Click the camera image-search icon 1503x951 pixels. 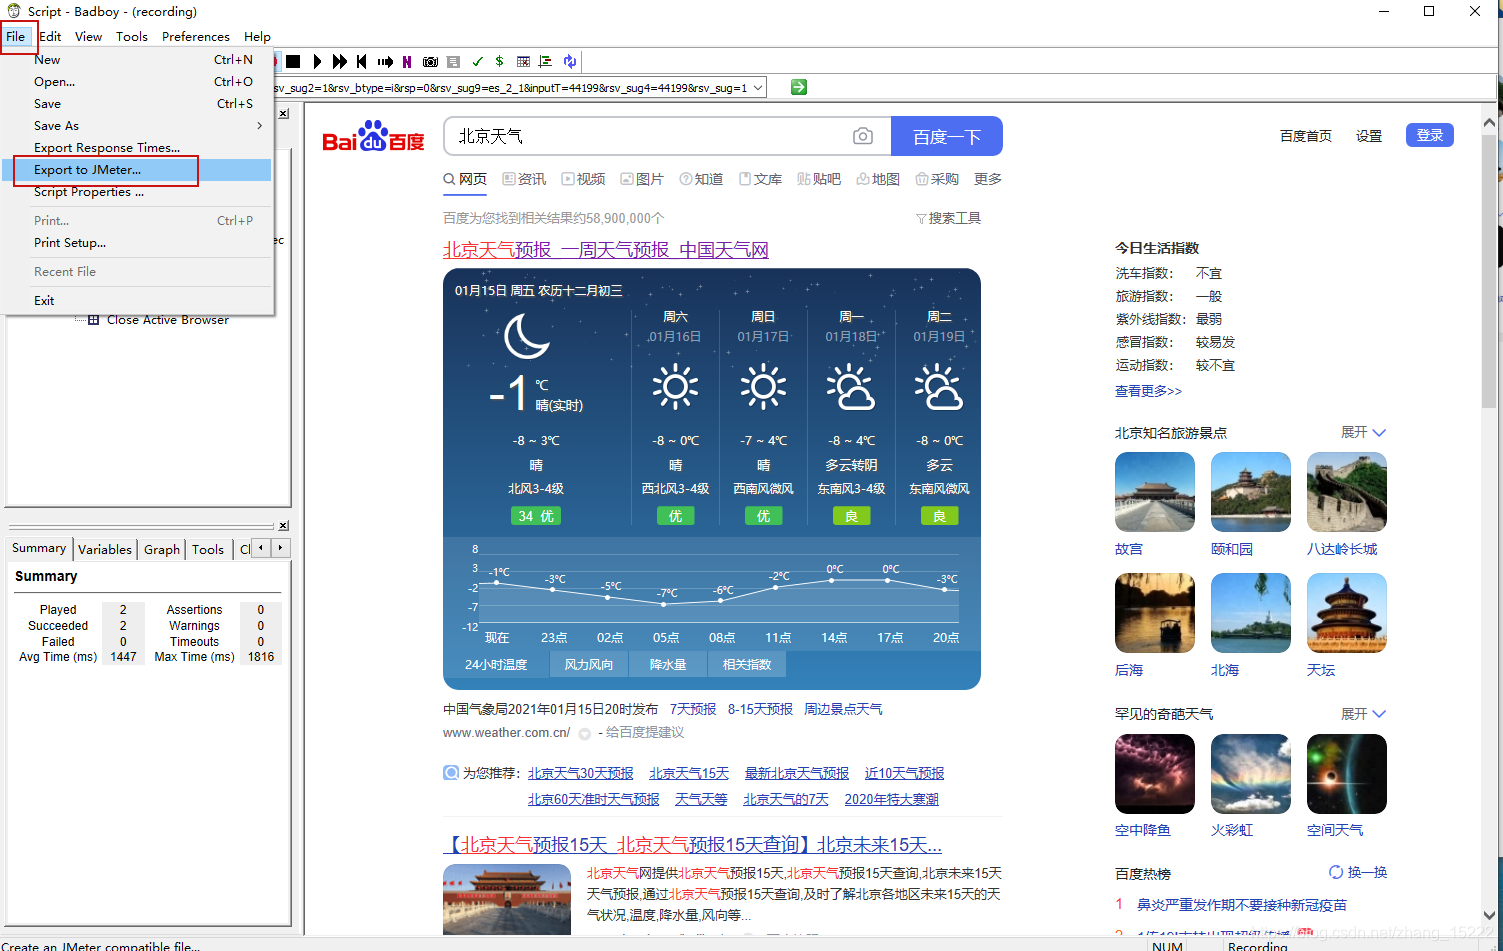863,136
